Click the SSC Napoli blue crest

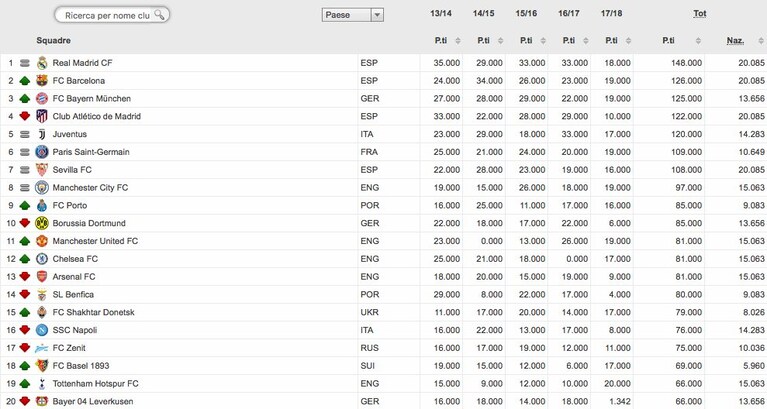click(x=42, y=330)
